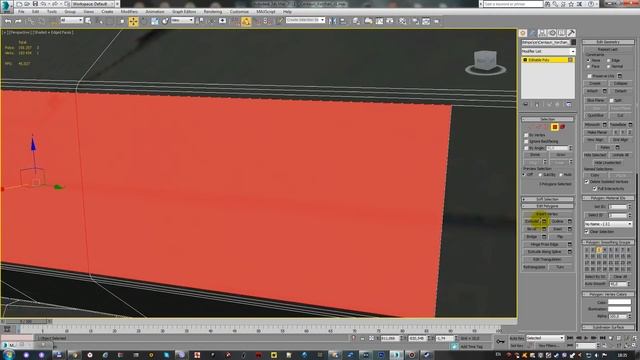Open the Workspace Default dropdown
This screenshot has height=360, width=640.
pos(94,4)
